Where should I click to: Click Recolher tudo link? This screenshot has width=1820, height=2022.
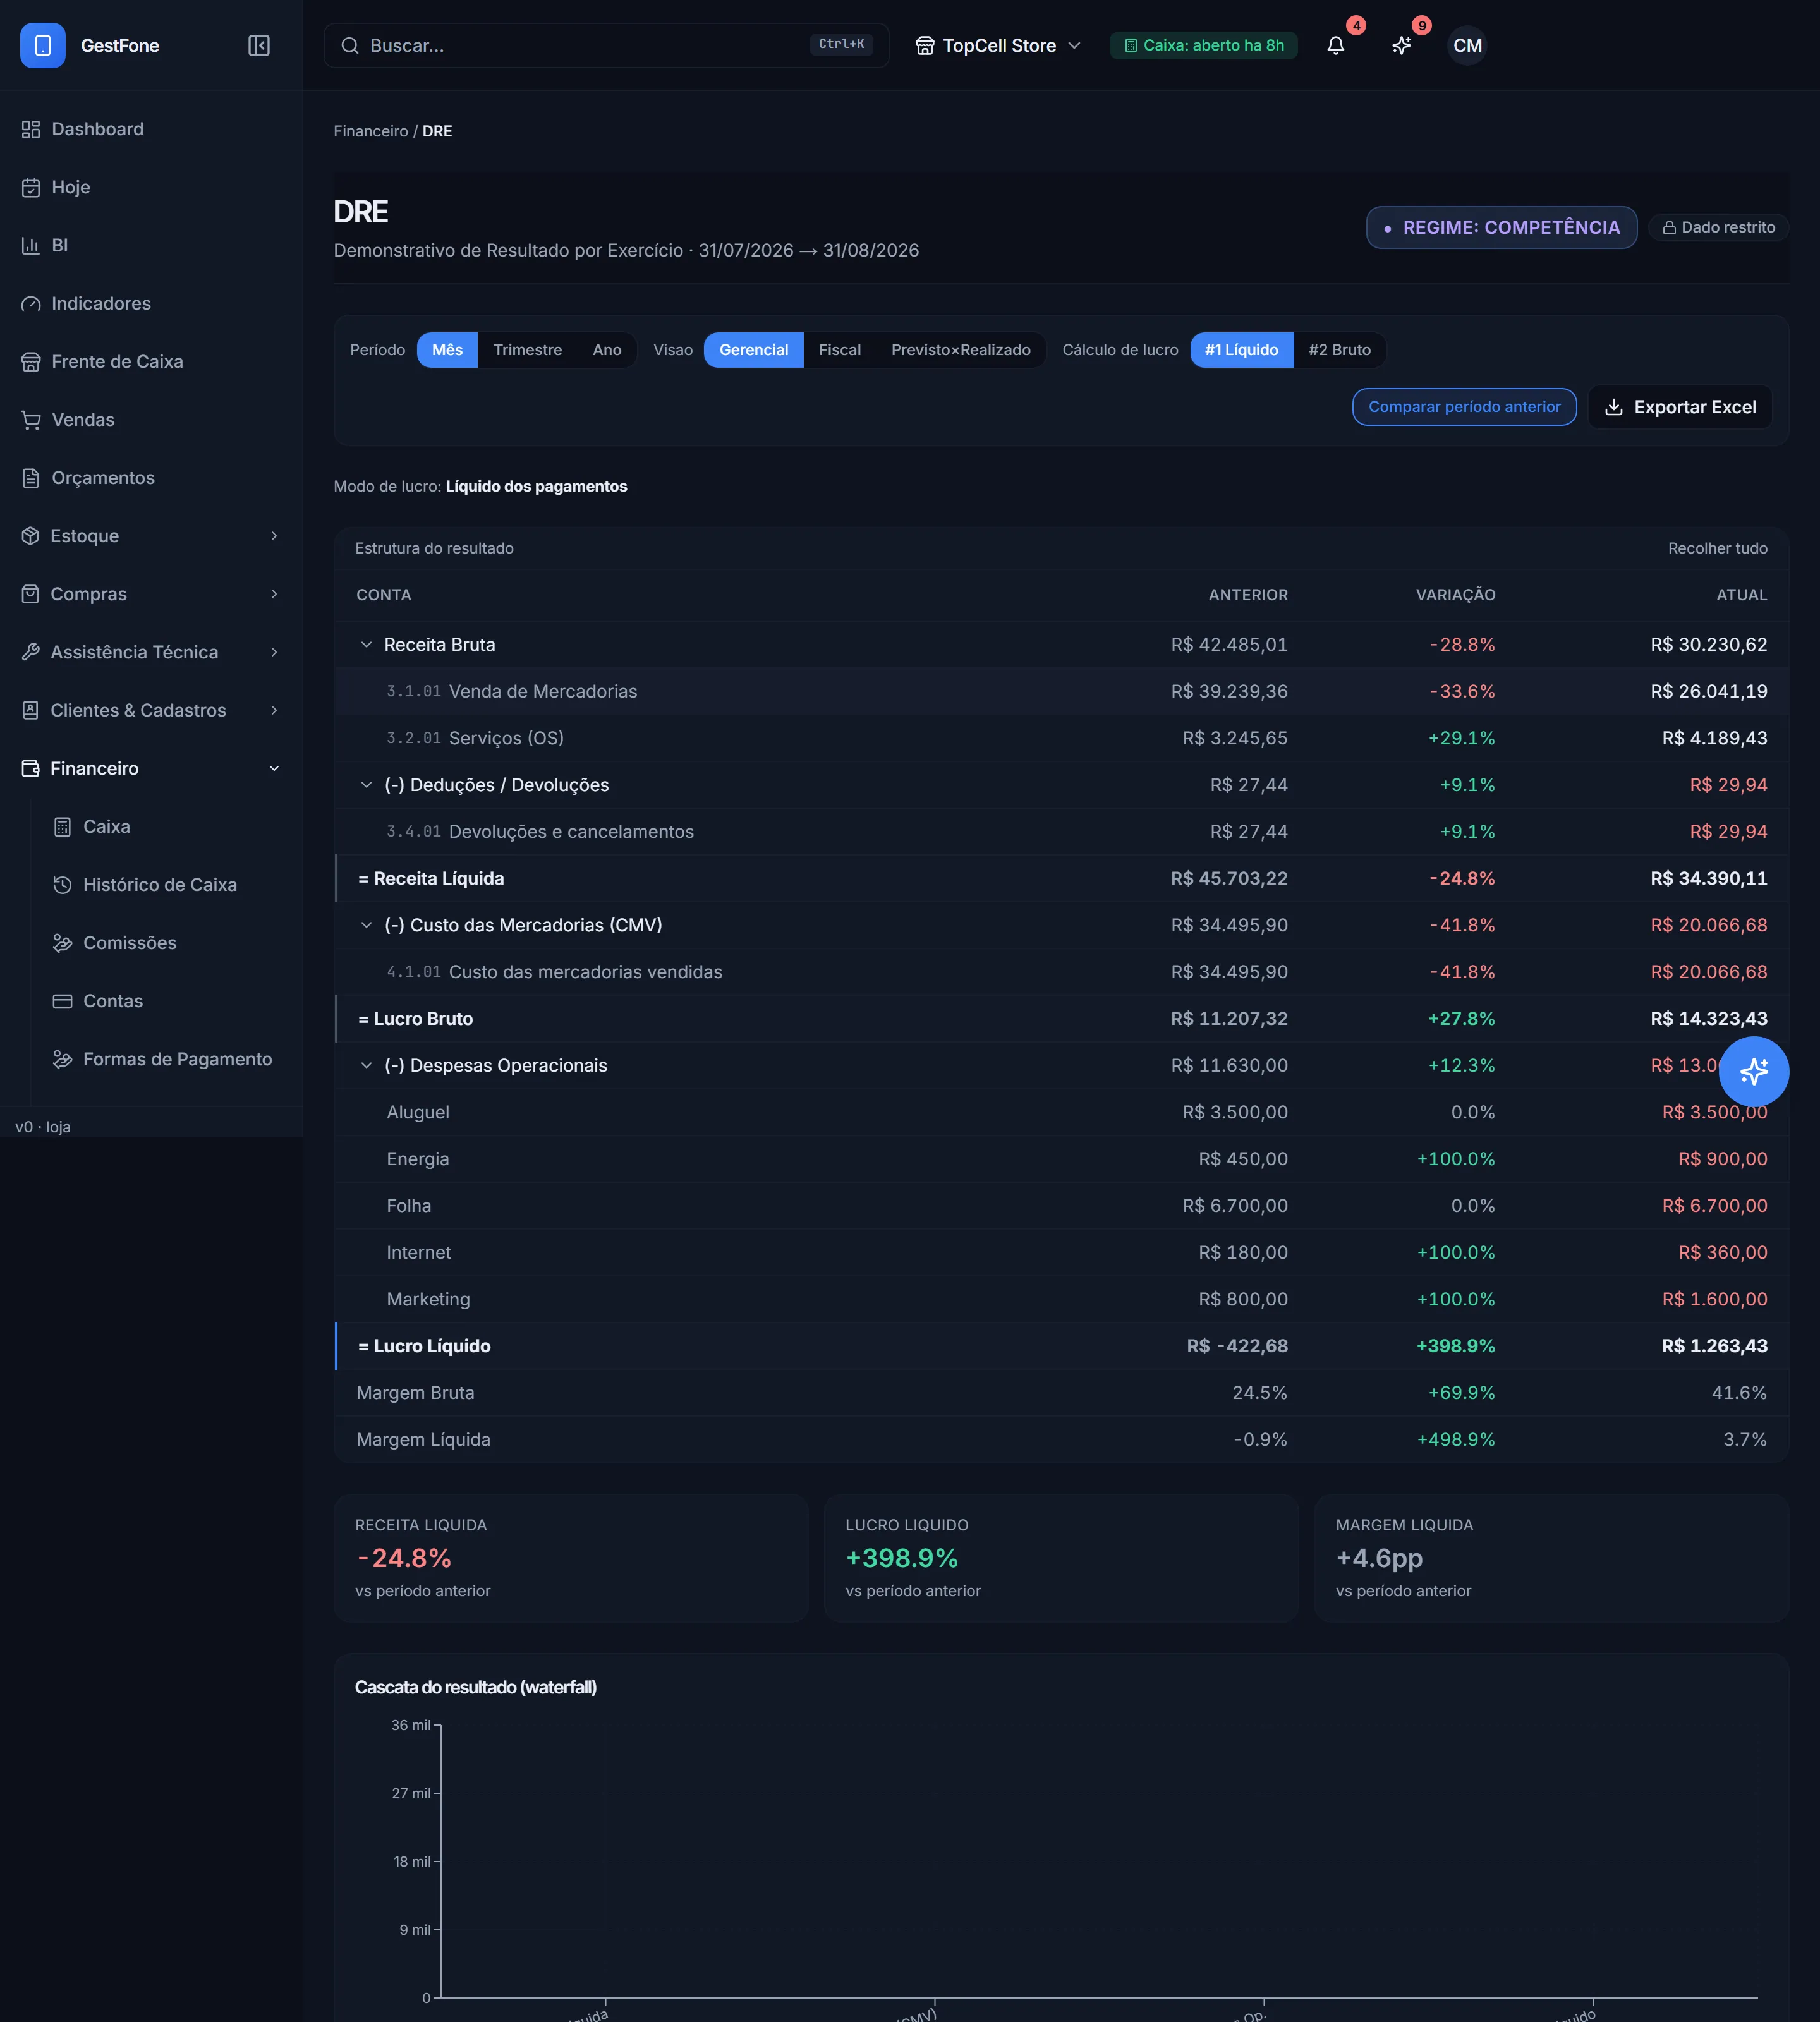(x=1717, y=548)
